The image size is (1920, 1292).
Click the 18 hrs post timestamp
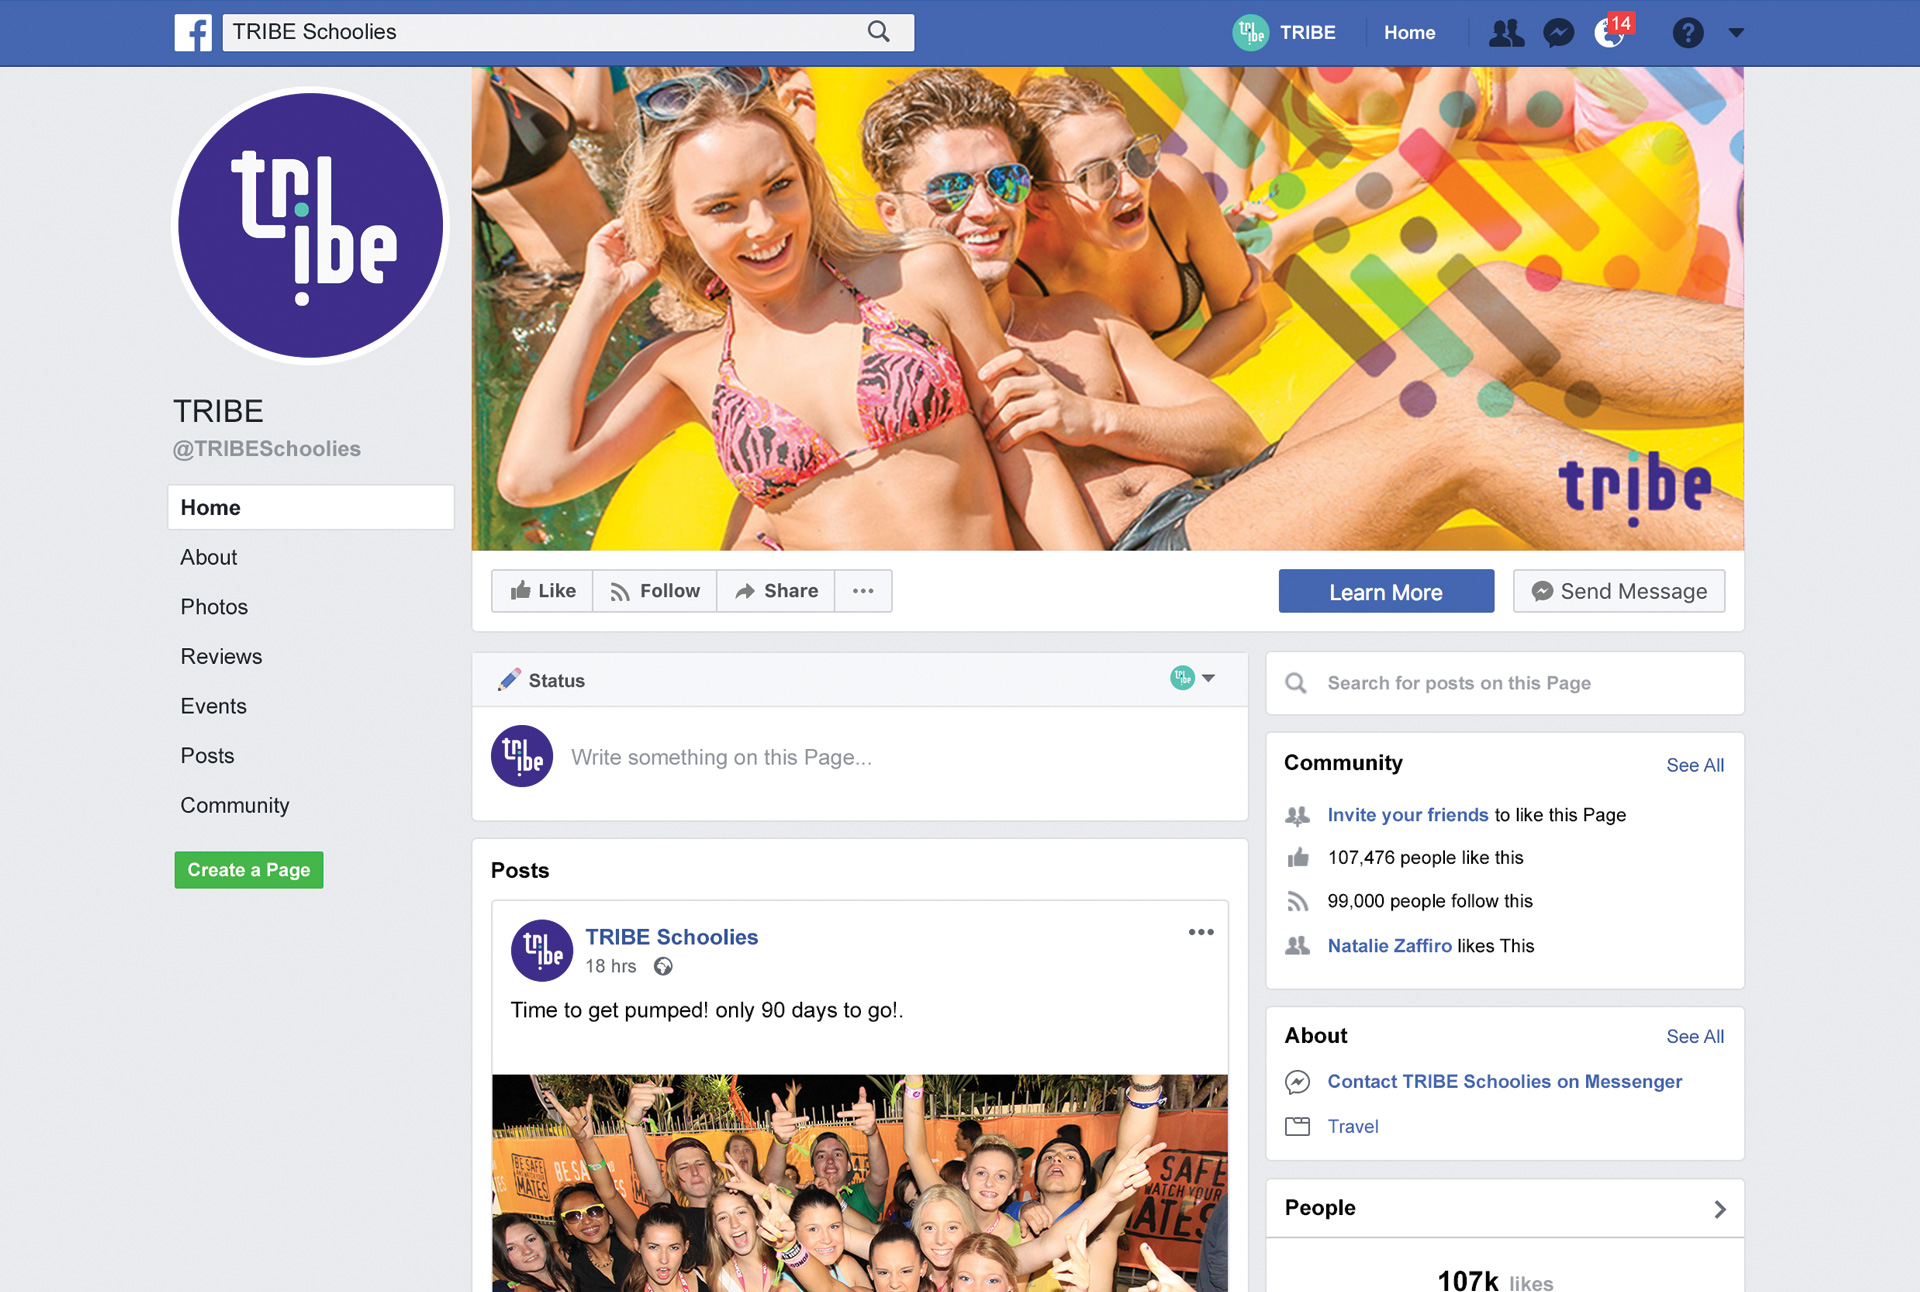coord(611,966)
